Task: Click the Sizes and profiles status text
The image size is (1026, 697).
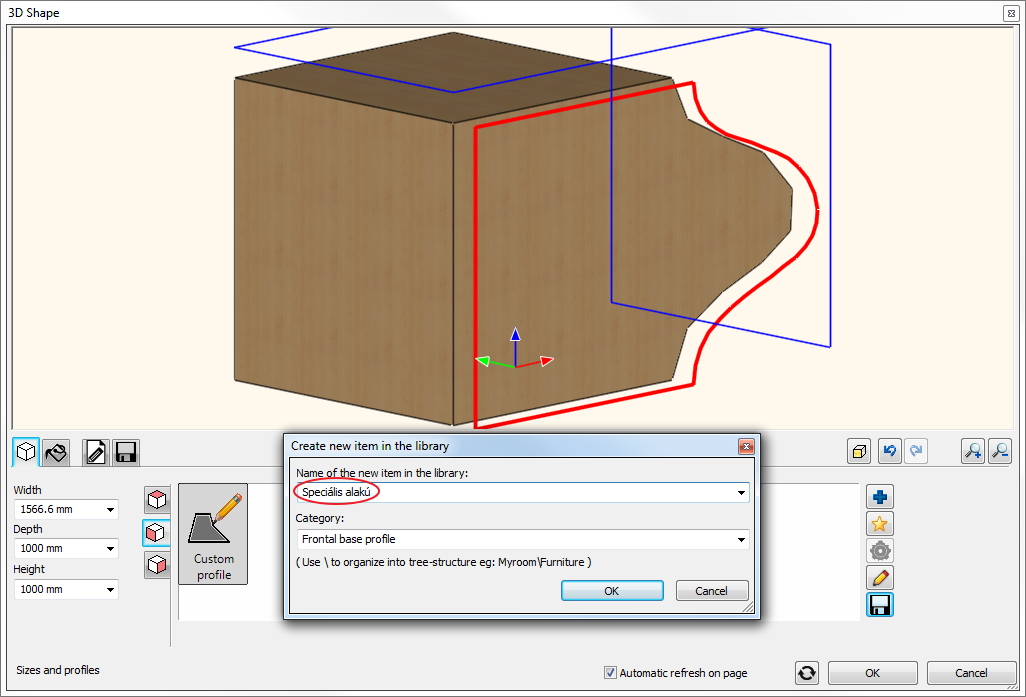Action: pyautogui.click(x=58, y=670)
